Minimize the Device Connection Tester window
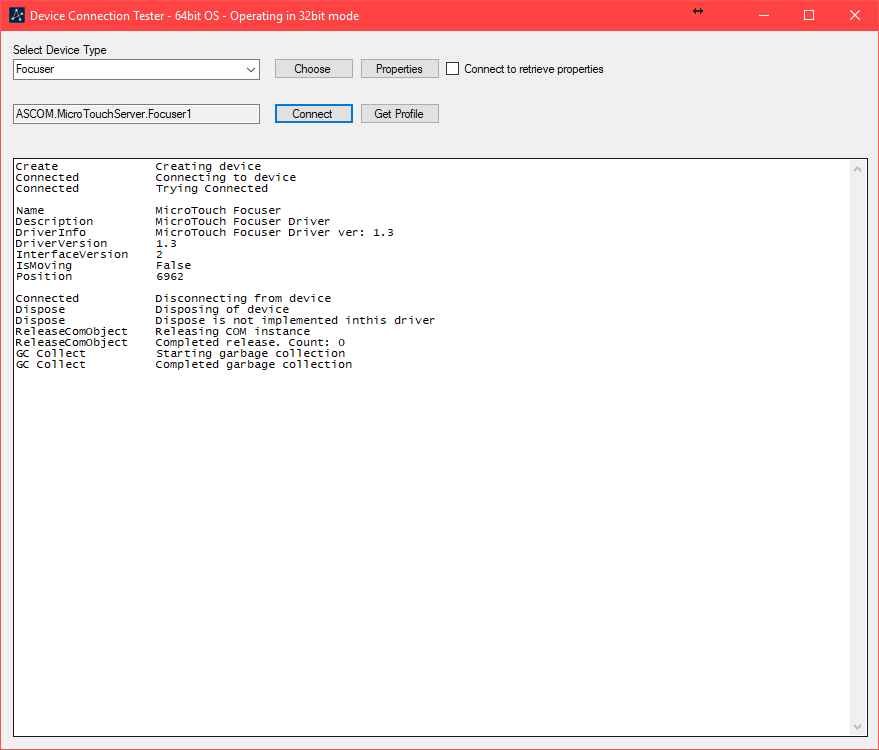This screenshot has height=750, width=879. 764,15
